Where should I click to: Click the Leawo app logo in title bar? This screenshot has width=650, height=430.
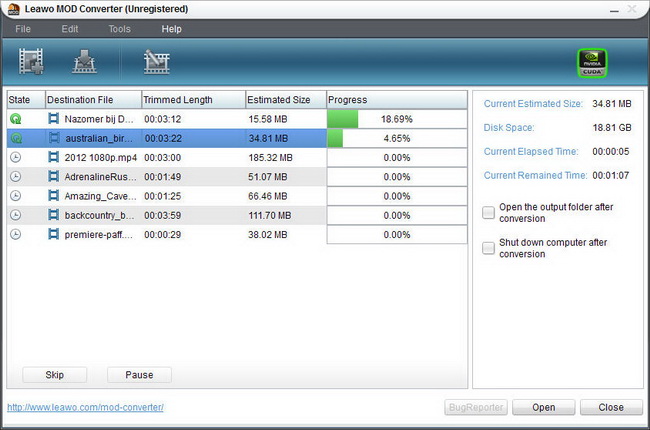(x=14, y=9)
